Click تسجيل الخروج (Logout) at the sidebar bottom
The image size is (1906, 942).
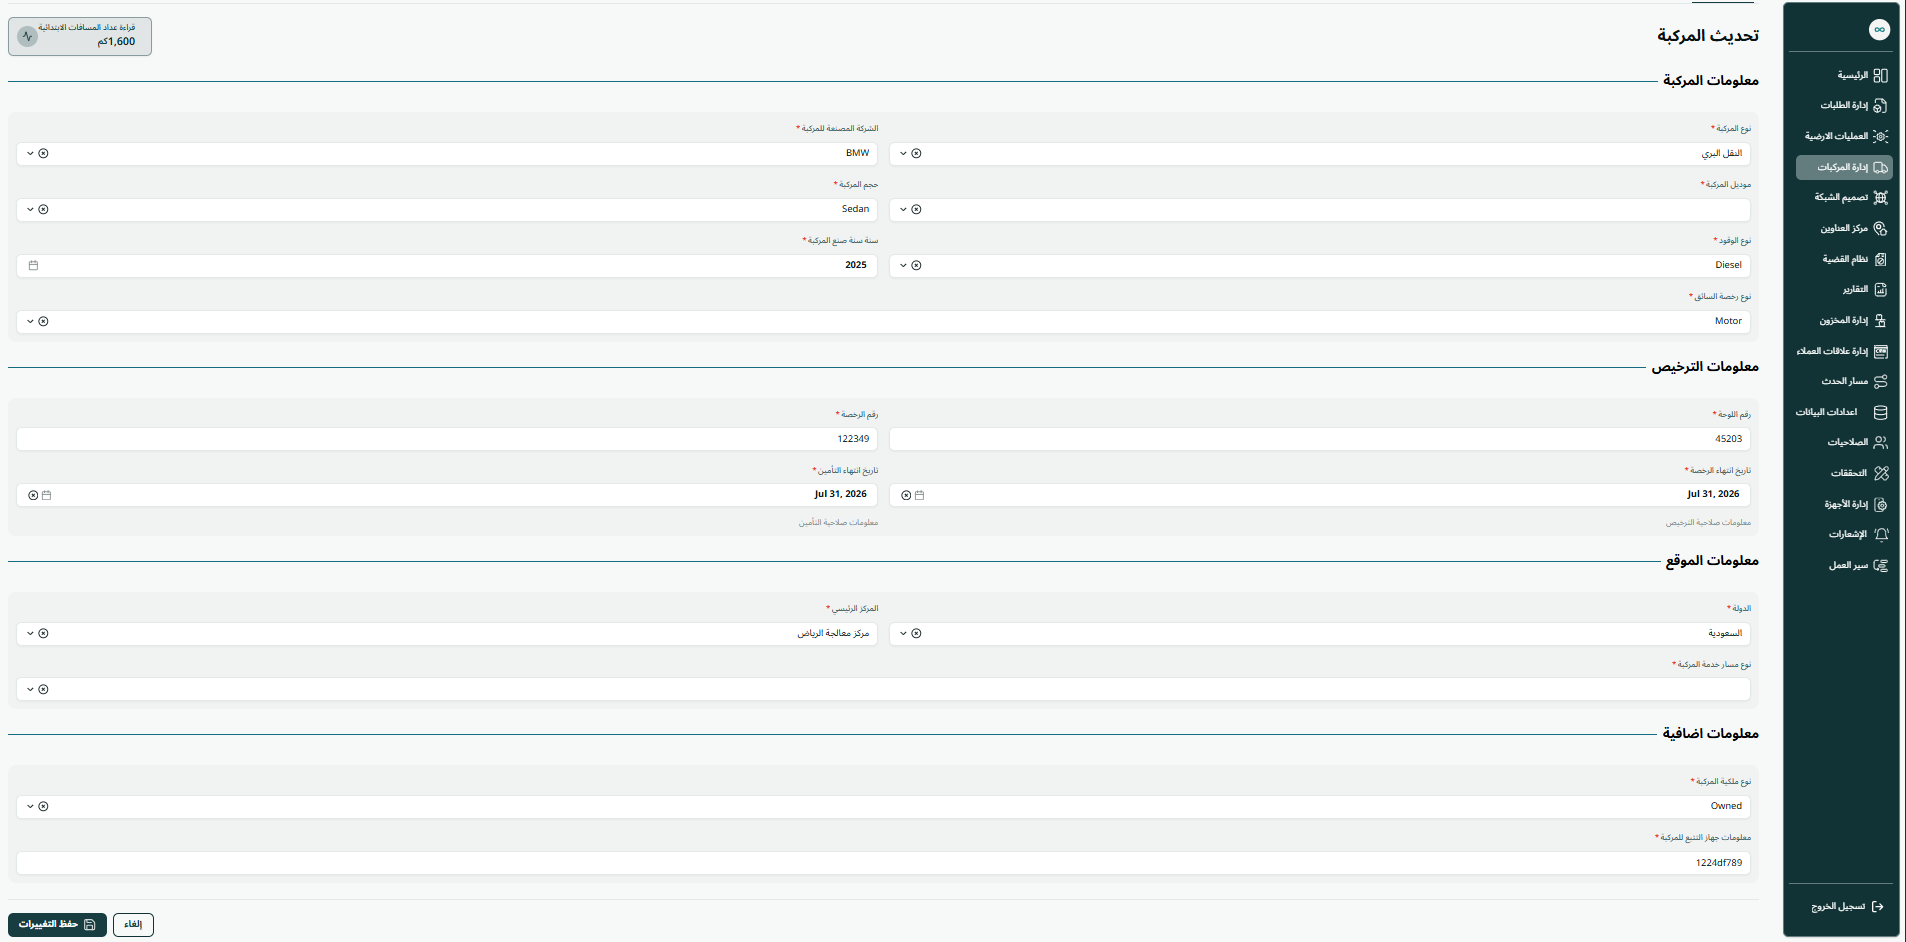pos(1847,906)
